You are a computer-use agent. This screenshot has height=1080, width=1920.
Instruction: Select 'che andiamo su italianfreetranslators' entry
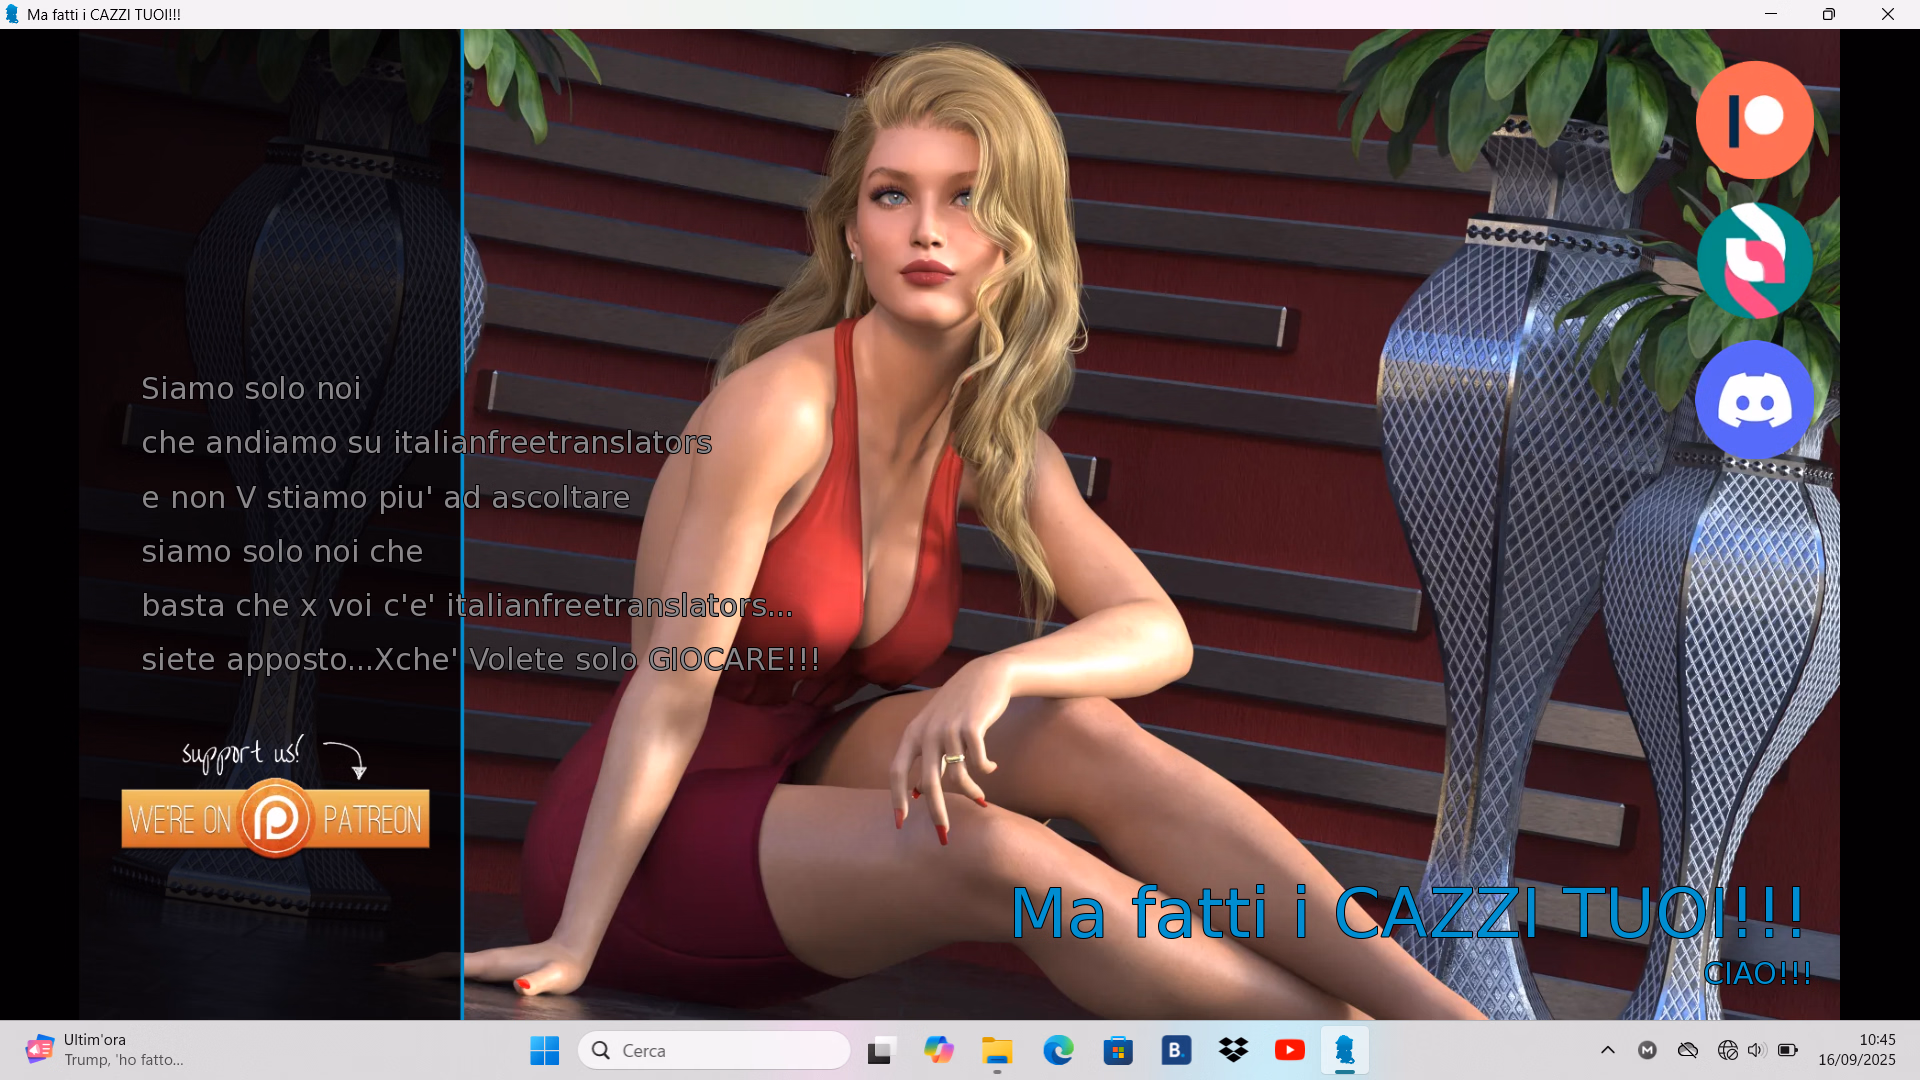[x=426, y=442]
